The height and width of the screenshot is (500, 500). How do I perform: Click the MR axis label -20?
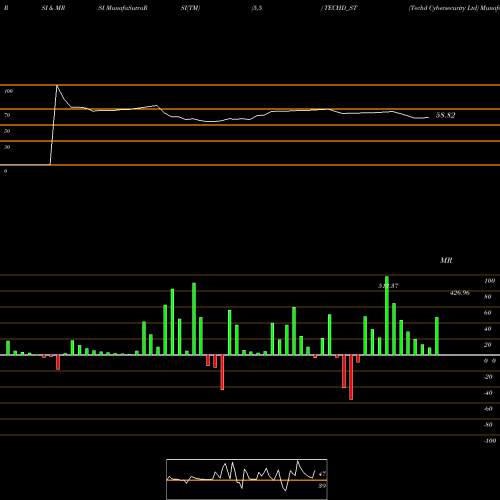tap(488, 377)
